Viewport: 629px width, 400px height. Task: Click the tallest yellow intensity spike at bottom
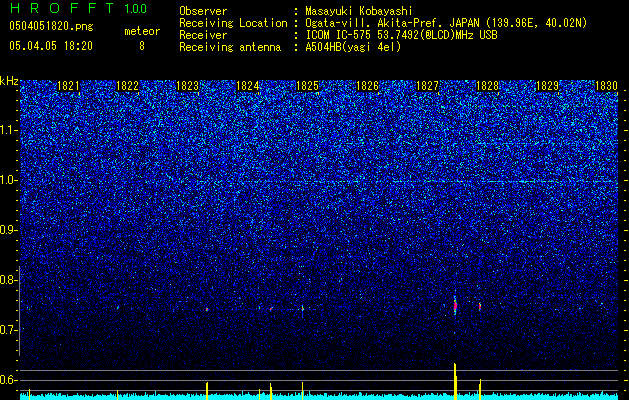coord(455,381)
